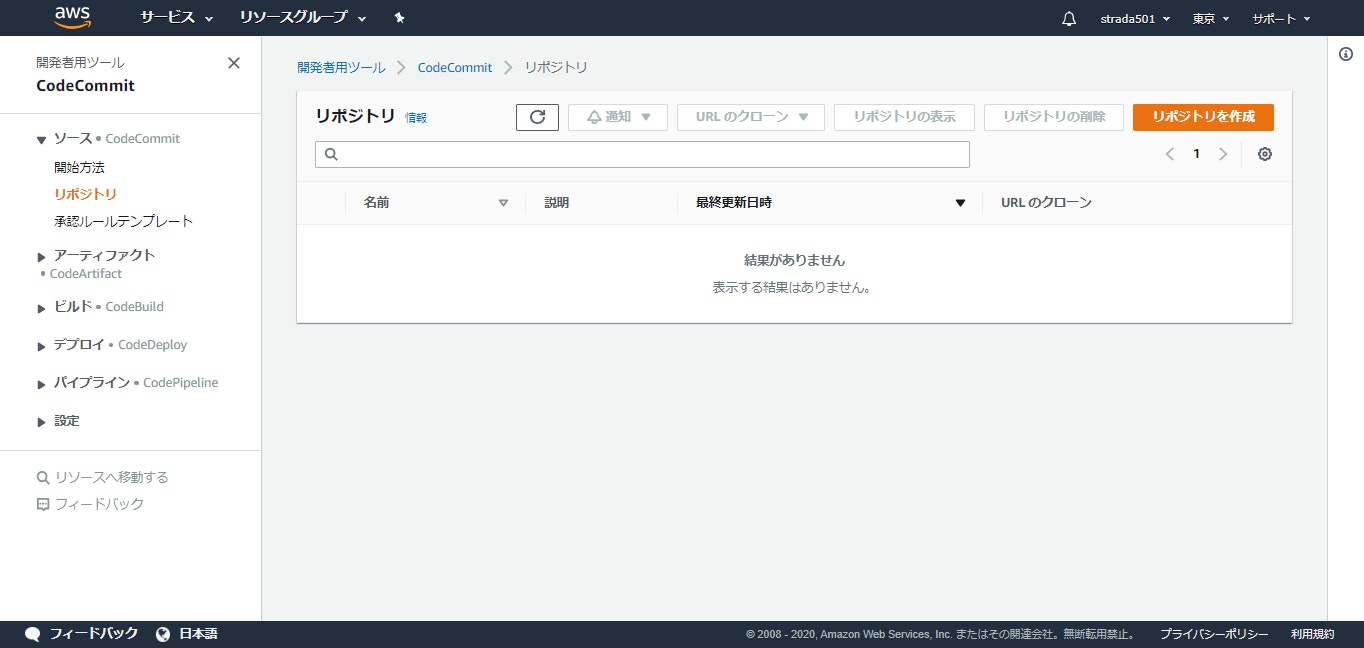
Task: Click inside the repository search field
Action: pyautogui.click(x=642, y=154)
